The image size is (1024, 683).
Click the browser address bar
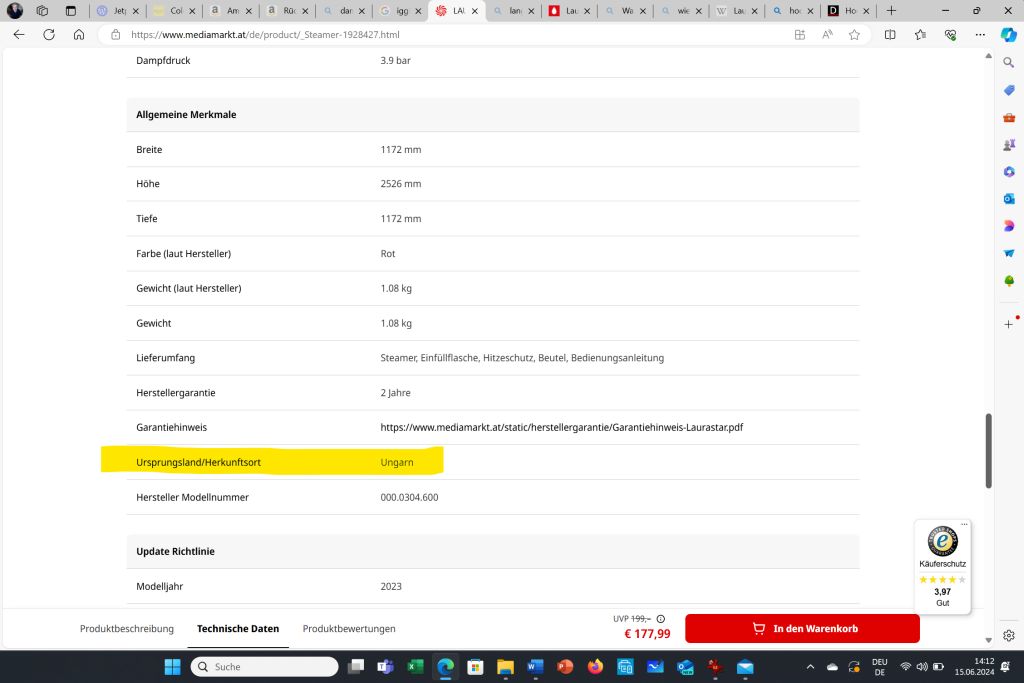tap(450, 34)
